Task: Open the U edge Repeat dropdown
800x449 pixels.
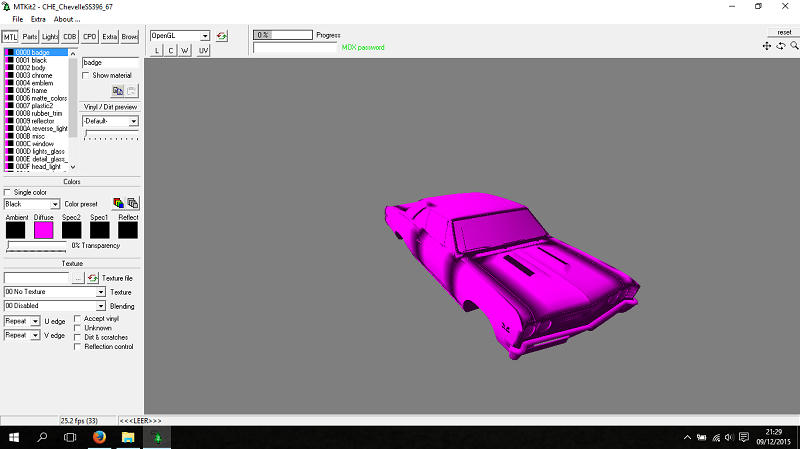Action: click(x=35, y=321)
